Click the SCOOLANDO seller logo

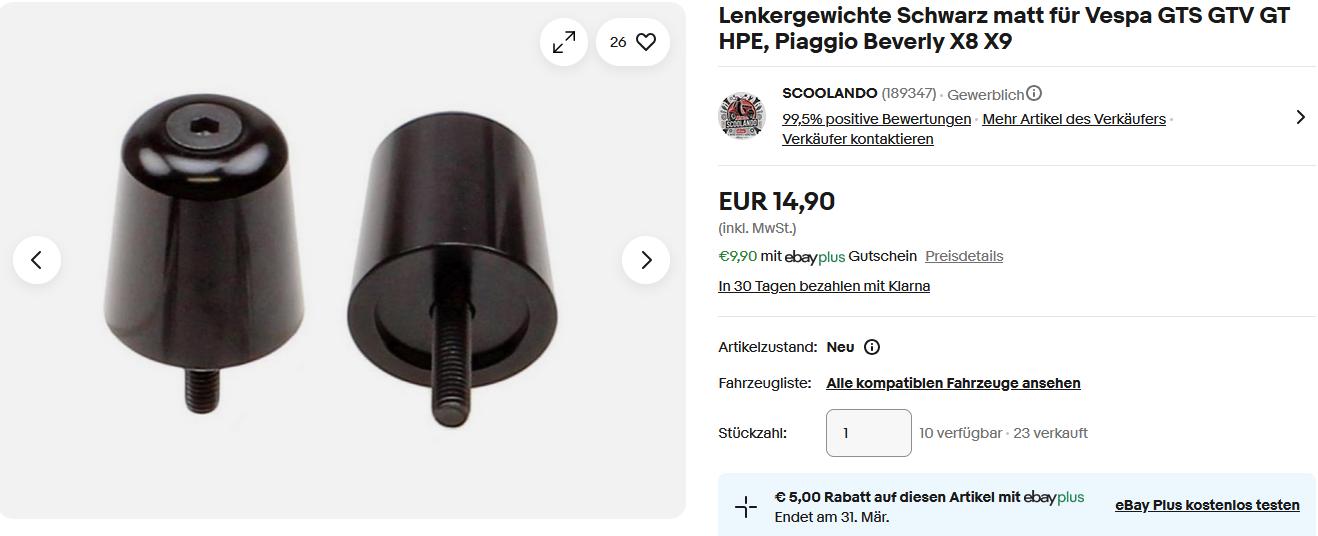coord(742,116)
